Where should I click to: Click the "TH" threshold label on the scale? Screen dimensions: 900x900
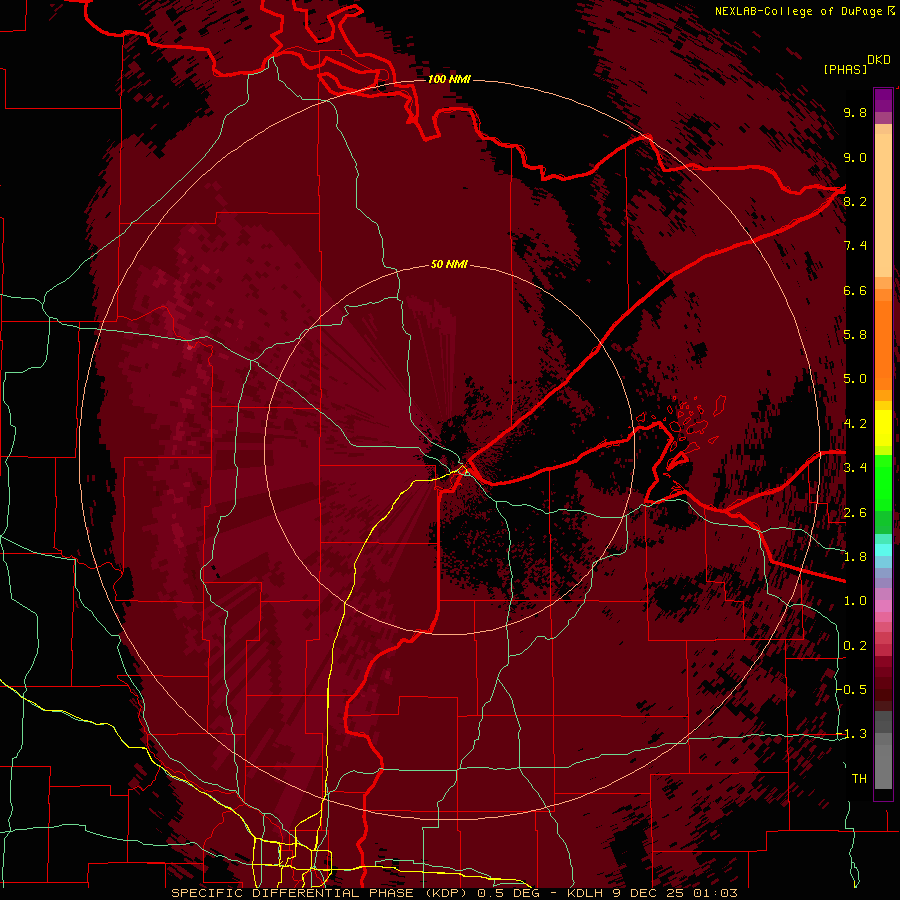(x=859, y=779)
